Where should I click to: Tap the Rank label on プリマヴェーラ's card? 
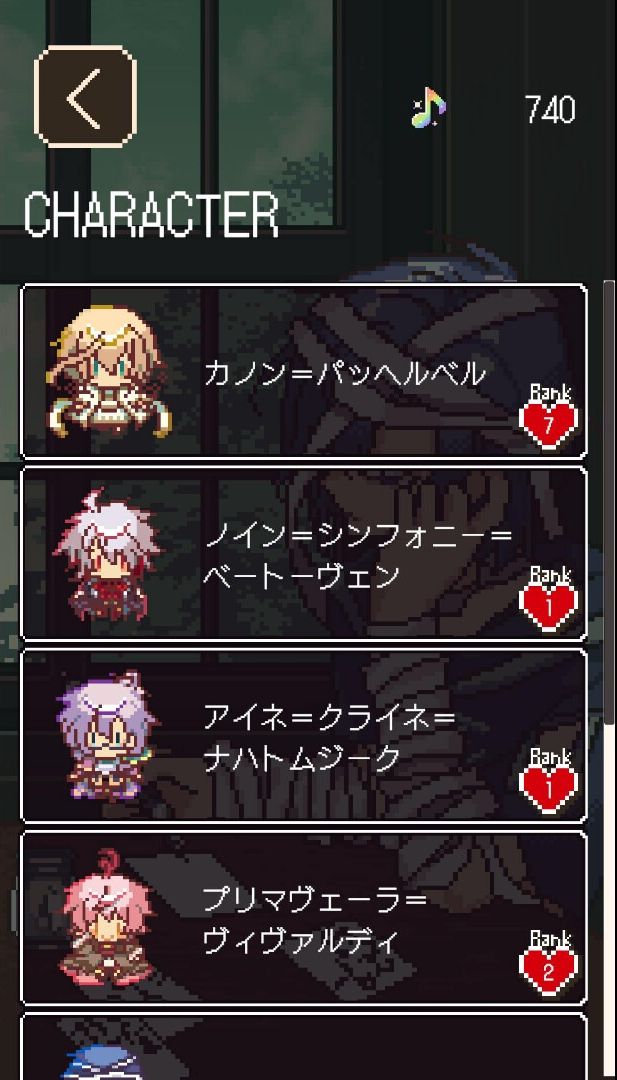click(x=550, y=938)
